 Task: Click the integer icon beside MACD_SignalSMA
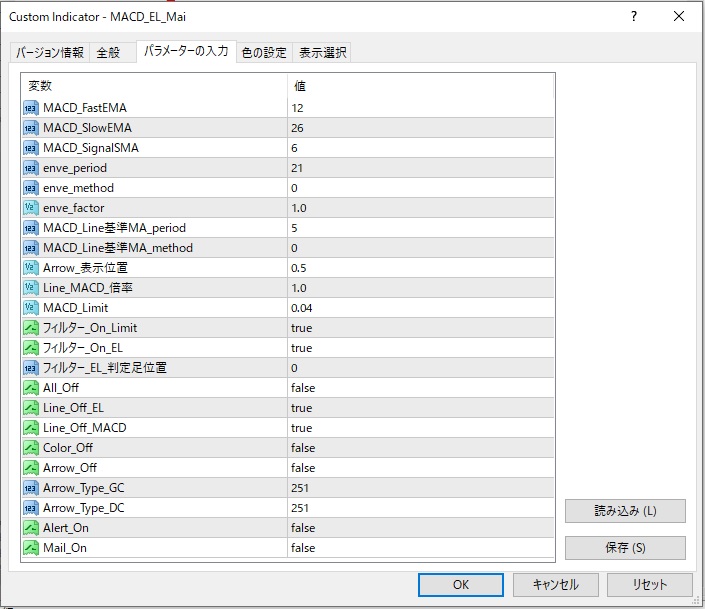[31, 148]
